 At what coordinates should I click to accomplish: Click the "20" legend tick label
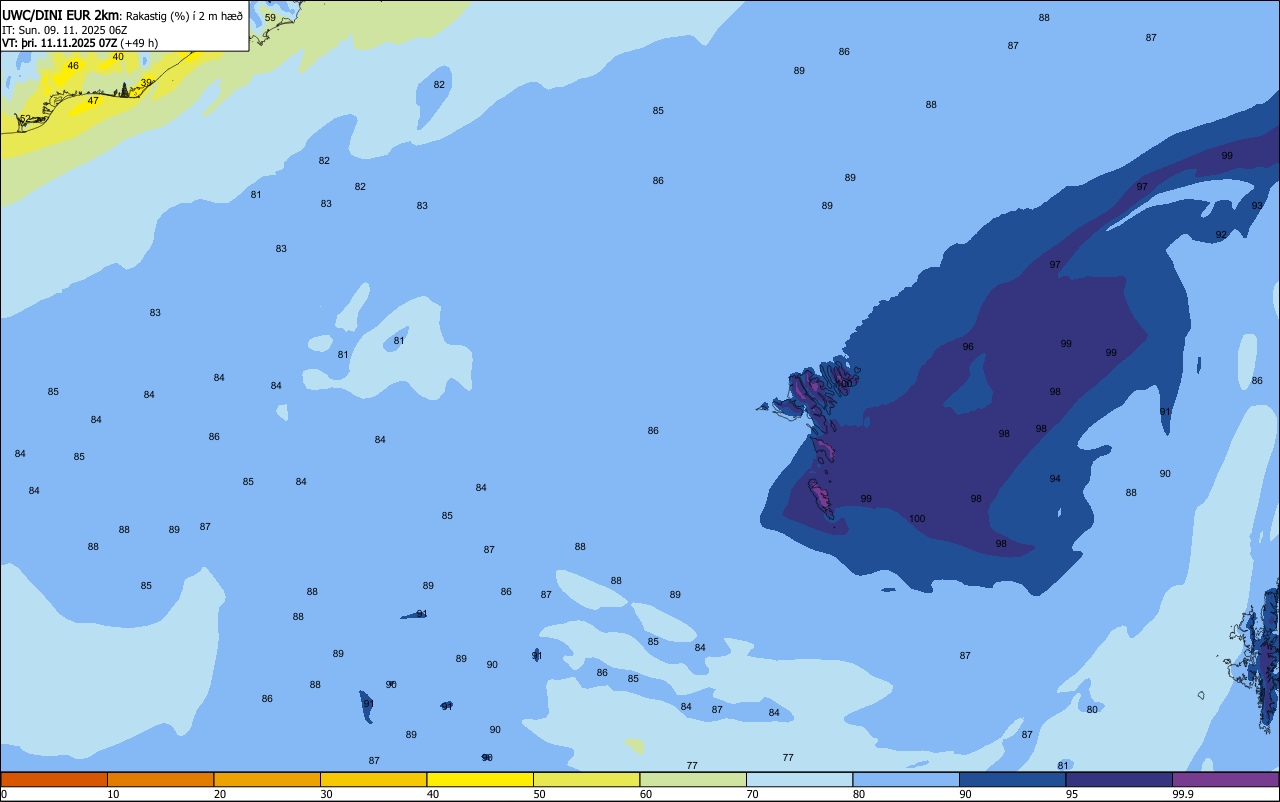point(219,794)
